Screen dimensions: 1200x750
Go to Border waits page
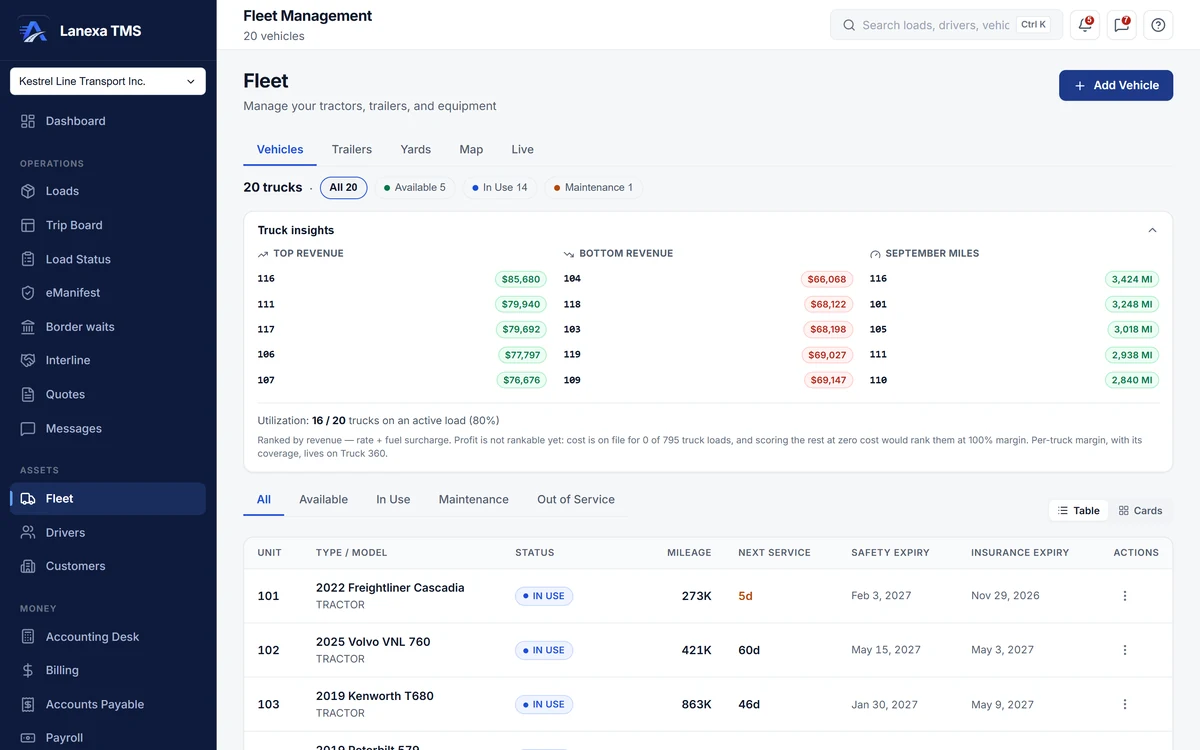point(108,327)
